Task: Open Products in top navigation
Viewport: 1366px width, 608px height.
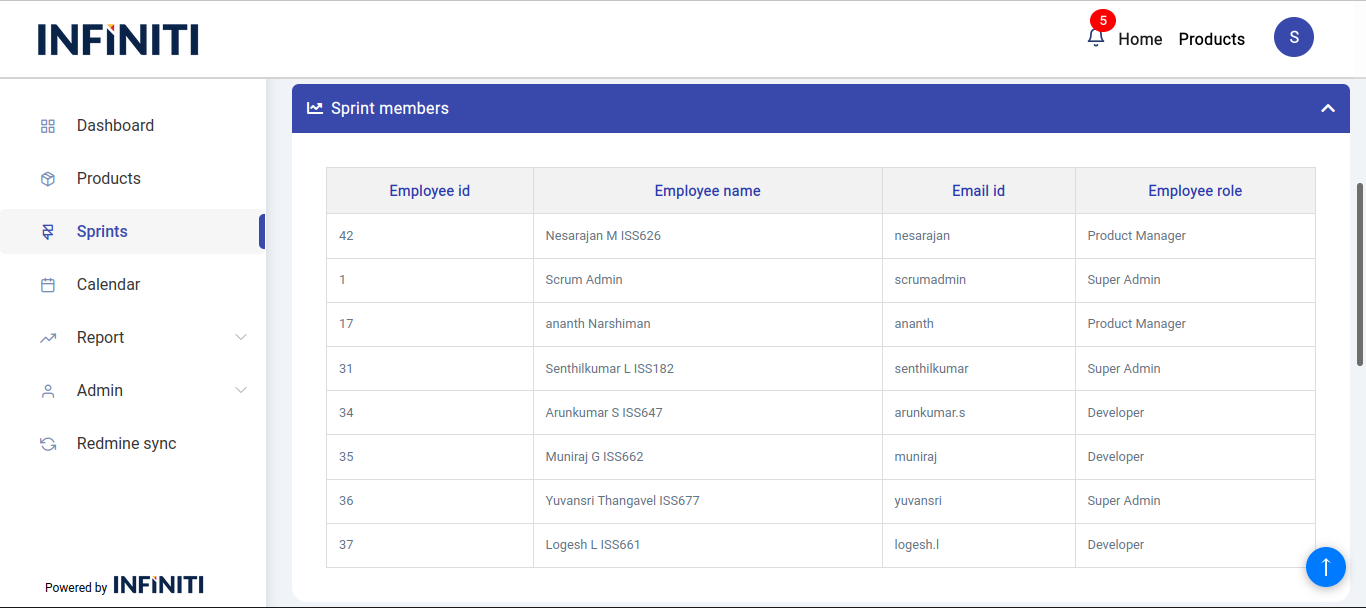Action: pos(1211,39)
